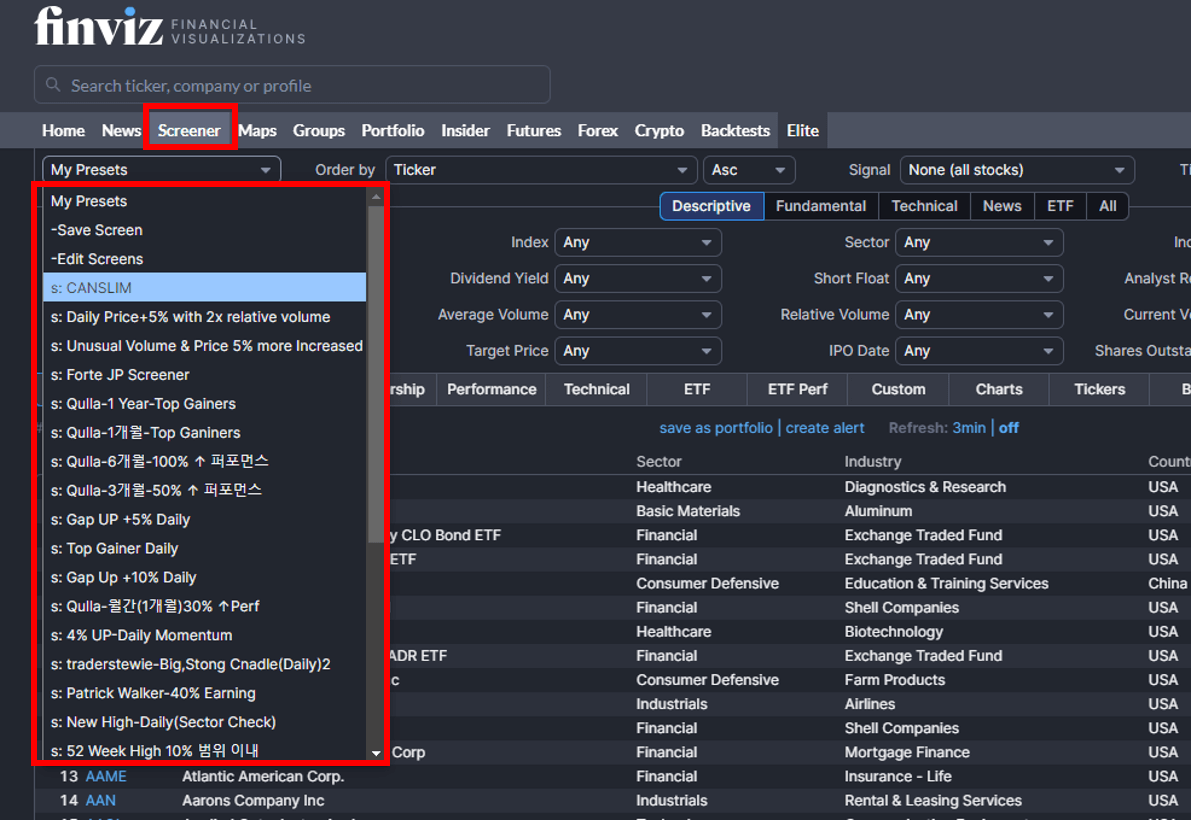Open the AAME ticker link
This screenshot has width=1191, height=820.
point(106,776)
